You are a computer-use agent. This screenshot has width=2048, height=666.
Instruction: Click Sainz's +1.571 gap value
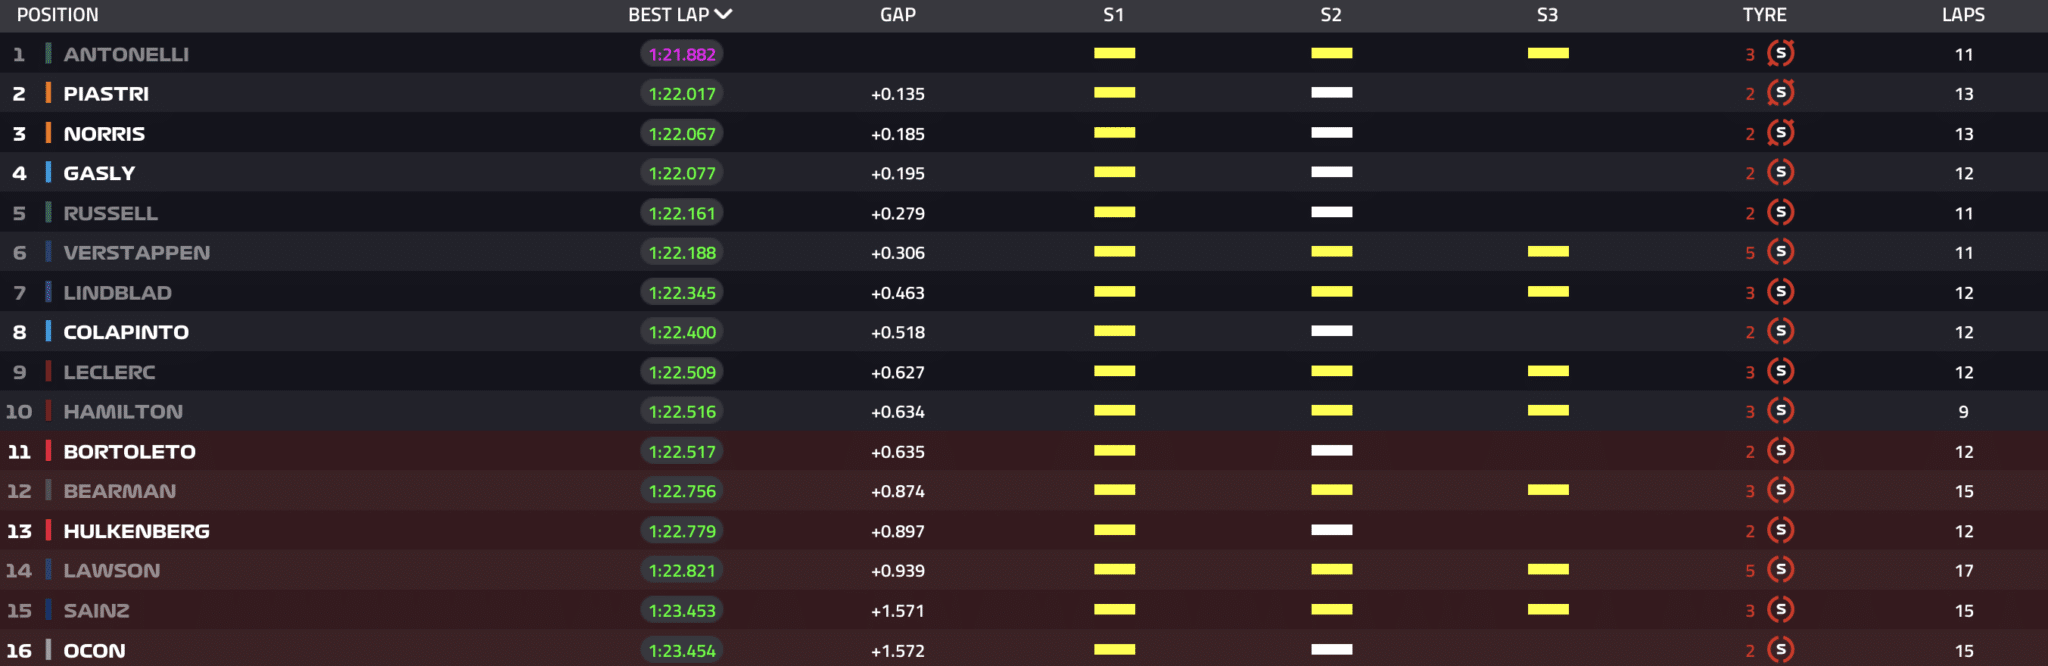pyautogui.click(x=898, y=611)
